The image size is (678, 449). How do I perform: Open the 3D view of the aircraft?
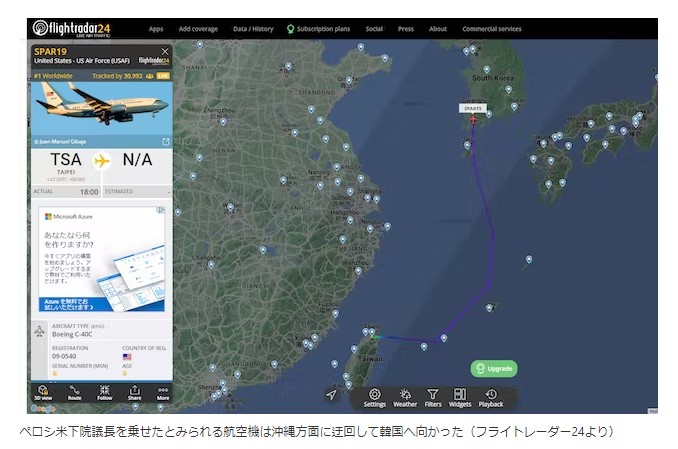coord(43,391)
